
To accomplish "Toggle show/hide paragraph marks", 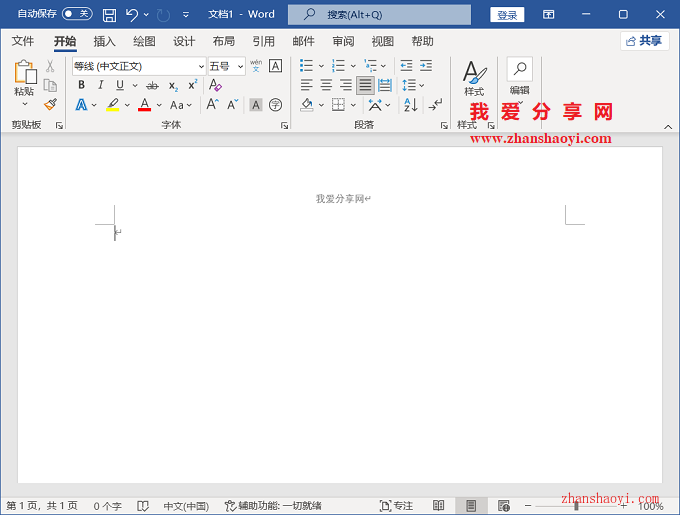I will [435, 104].
